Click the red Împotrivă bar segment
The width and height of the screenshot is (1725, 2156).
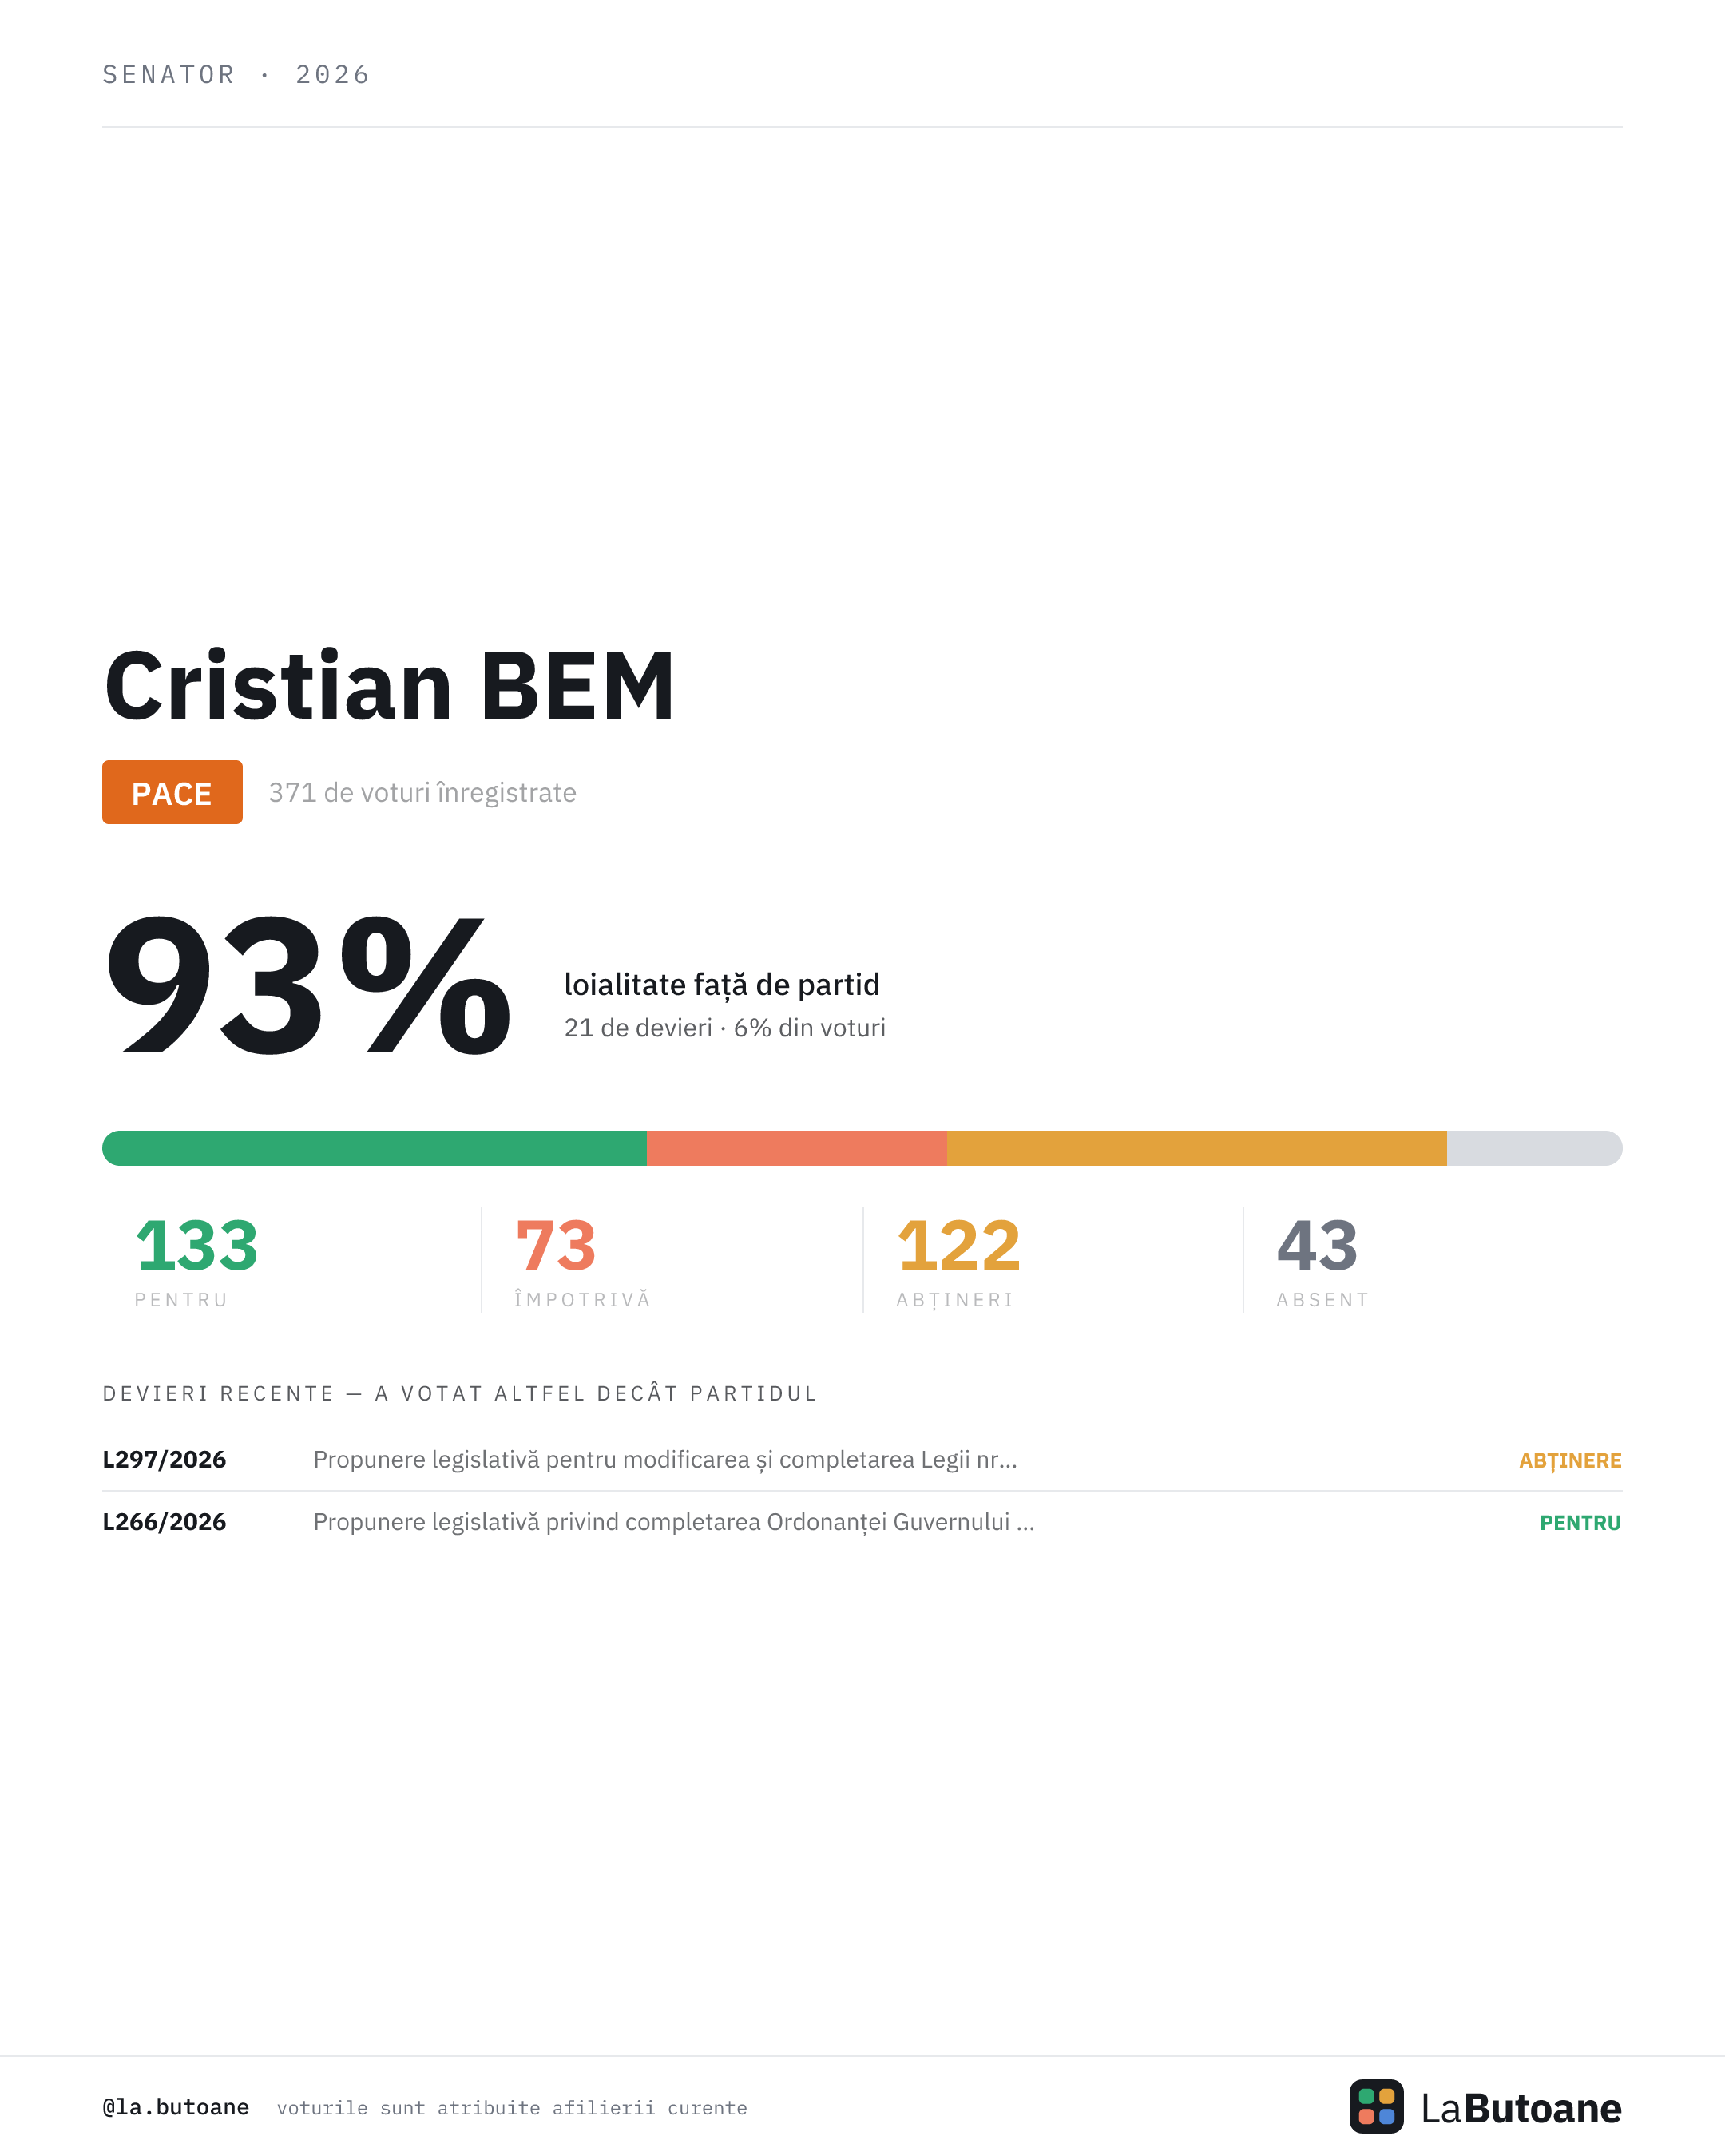(797, 1148)
